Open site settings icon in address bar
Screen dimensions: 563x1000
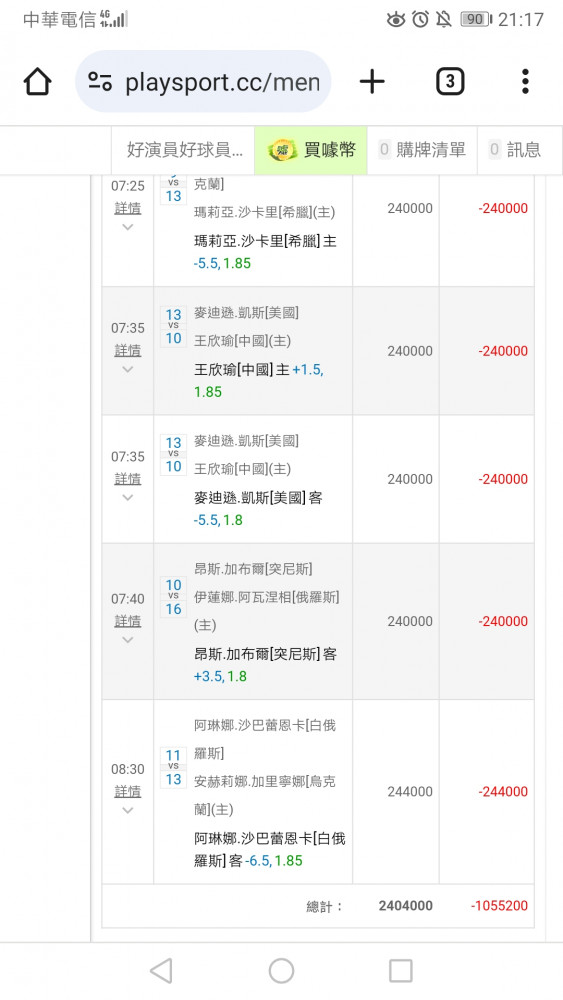pos(100,82)
